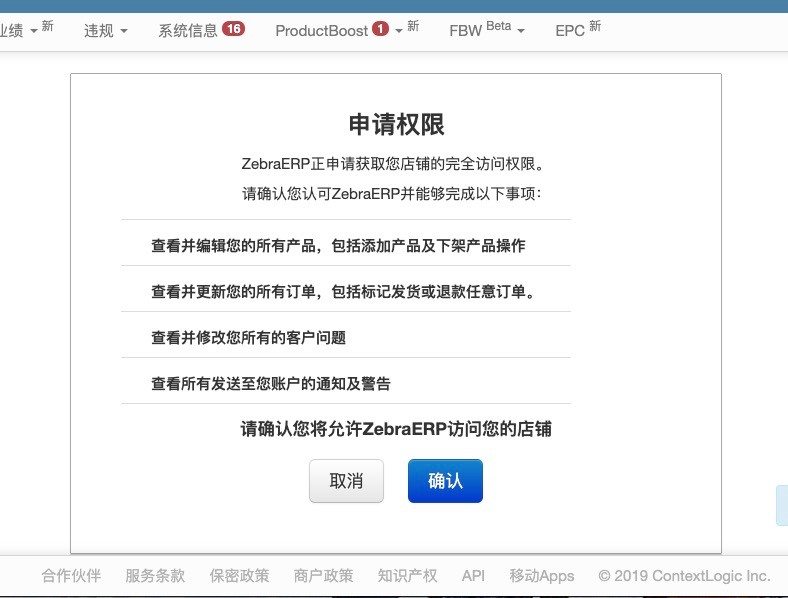Open the 服务条款 footer link
The height and width of the screenshot is (598, 788).
pyautogui.click(x=155, y=575)
